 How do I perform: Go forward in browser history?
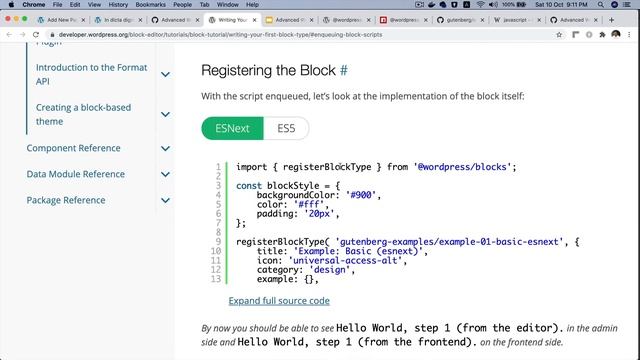[22, 35]
